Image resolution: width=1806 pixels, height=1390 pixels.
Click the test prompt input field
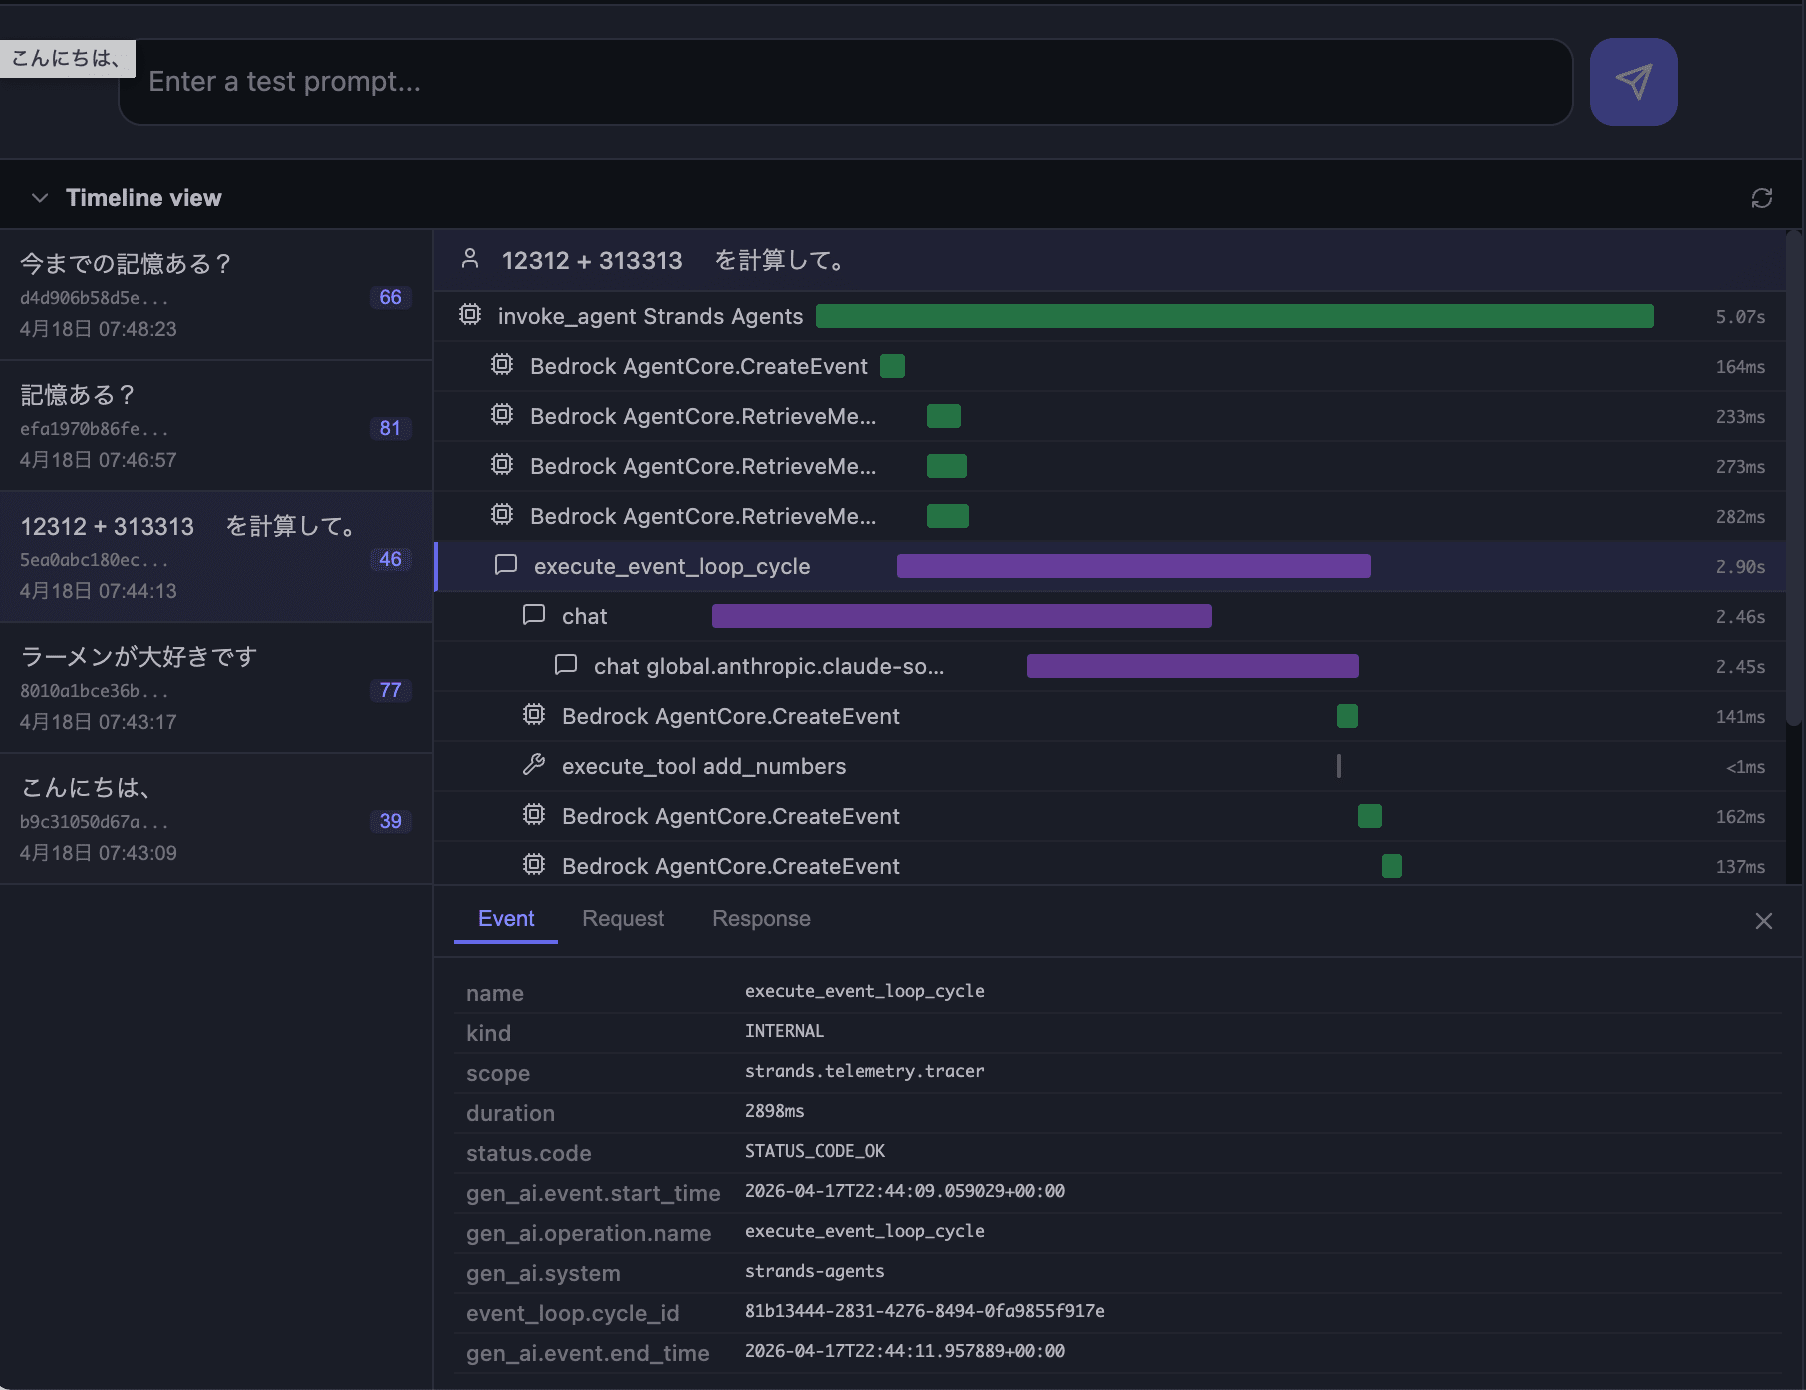pos(845,82)
